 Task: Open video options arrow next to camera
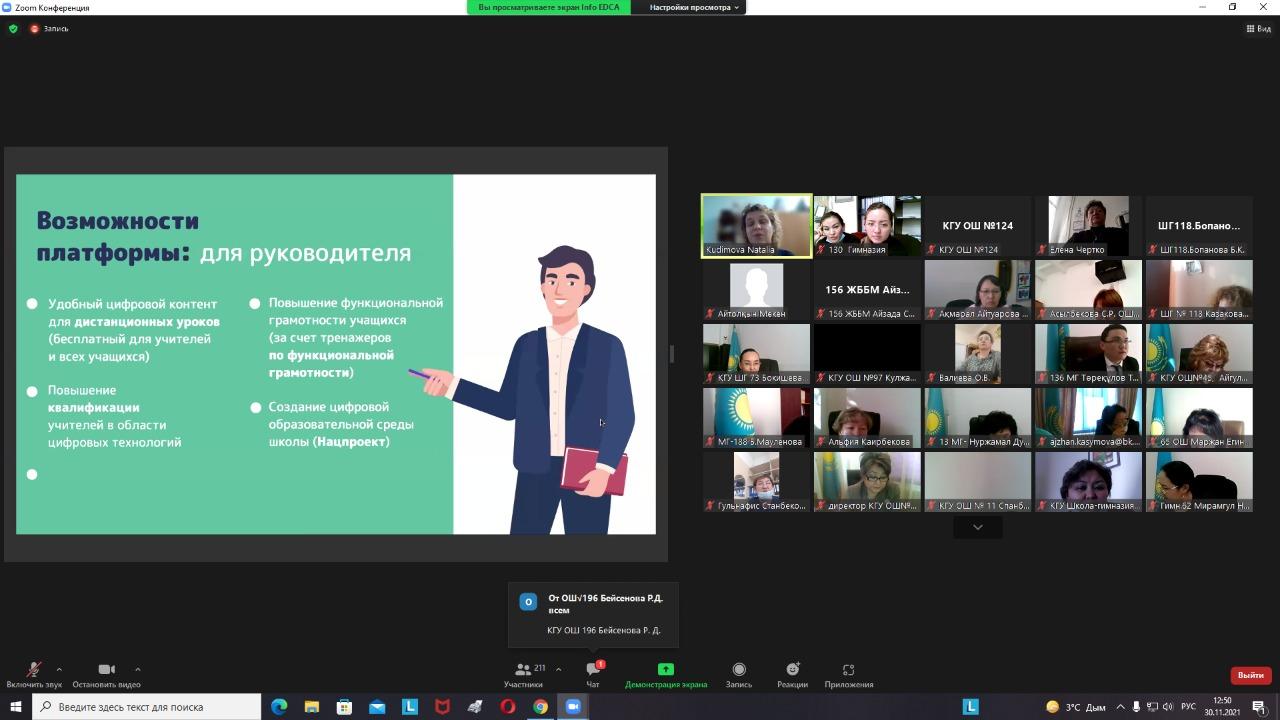[x=137, y=669]
